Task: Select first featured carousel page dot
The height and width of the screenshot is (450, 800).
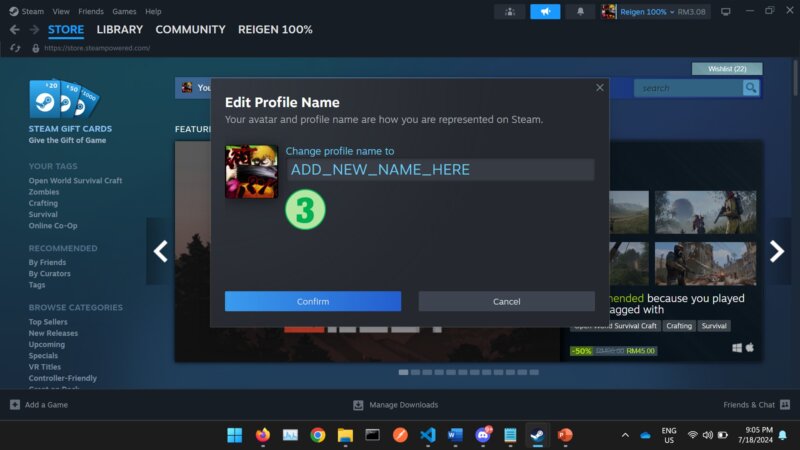Action: 404,372
